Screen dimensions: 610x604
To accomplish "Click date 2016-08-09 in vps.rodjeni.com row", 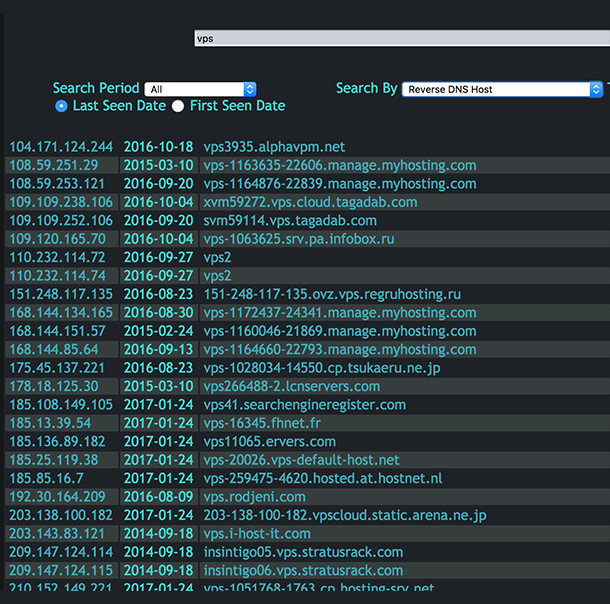I will click(x=158, y=497).
